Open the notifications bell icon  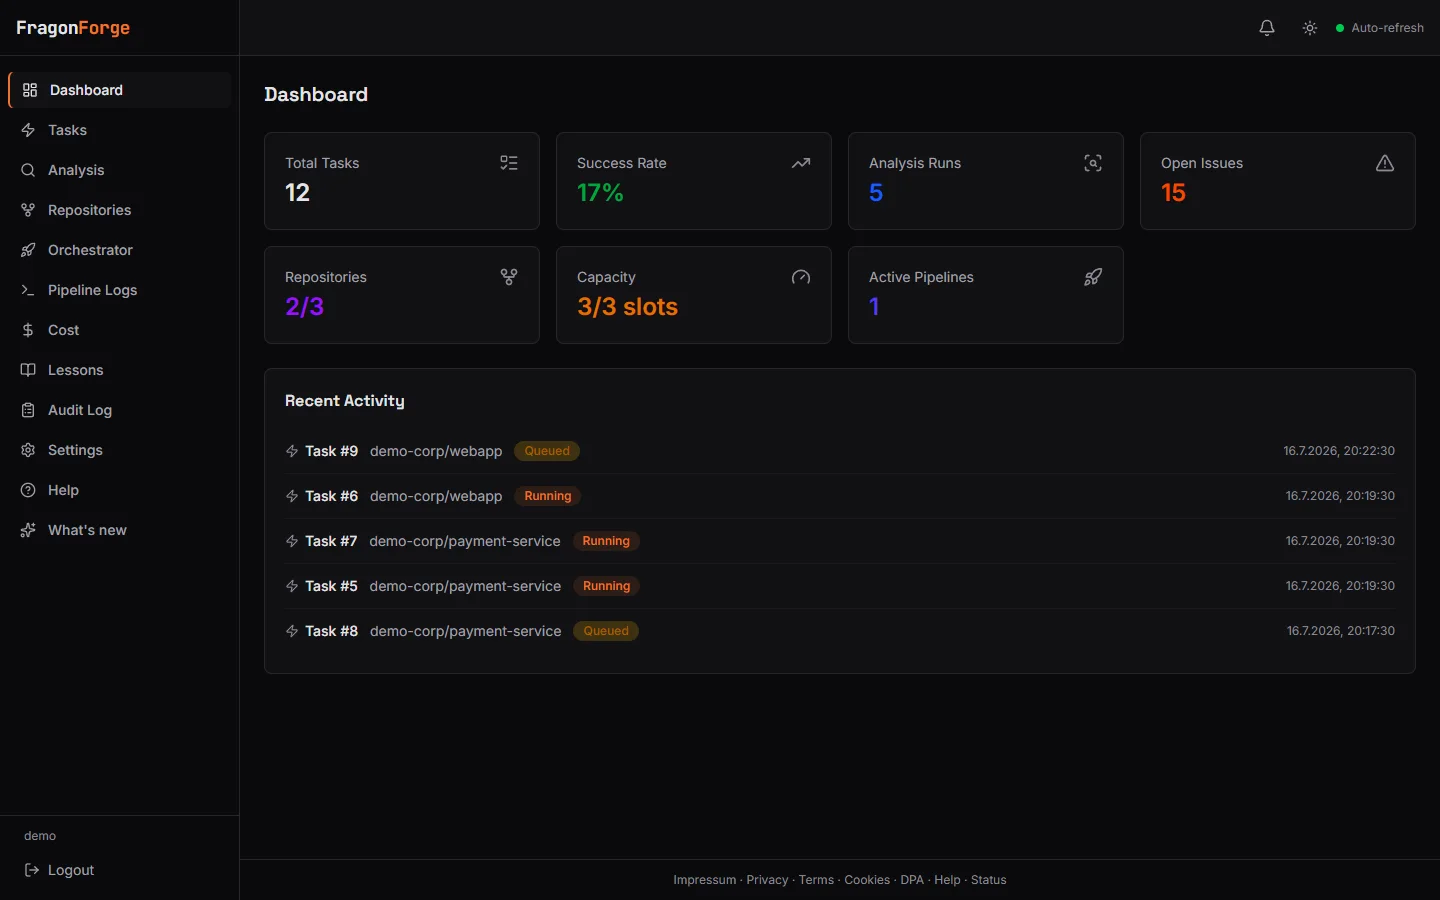(x=1267, y=28)
